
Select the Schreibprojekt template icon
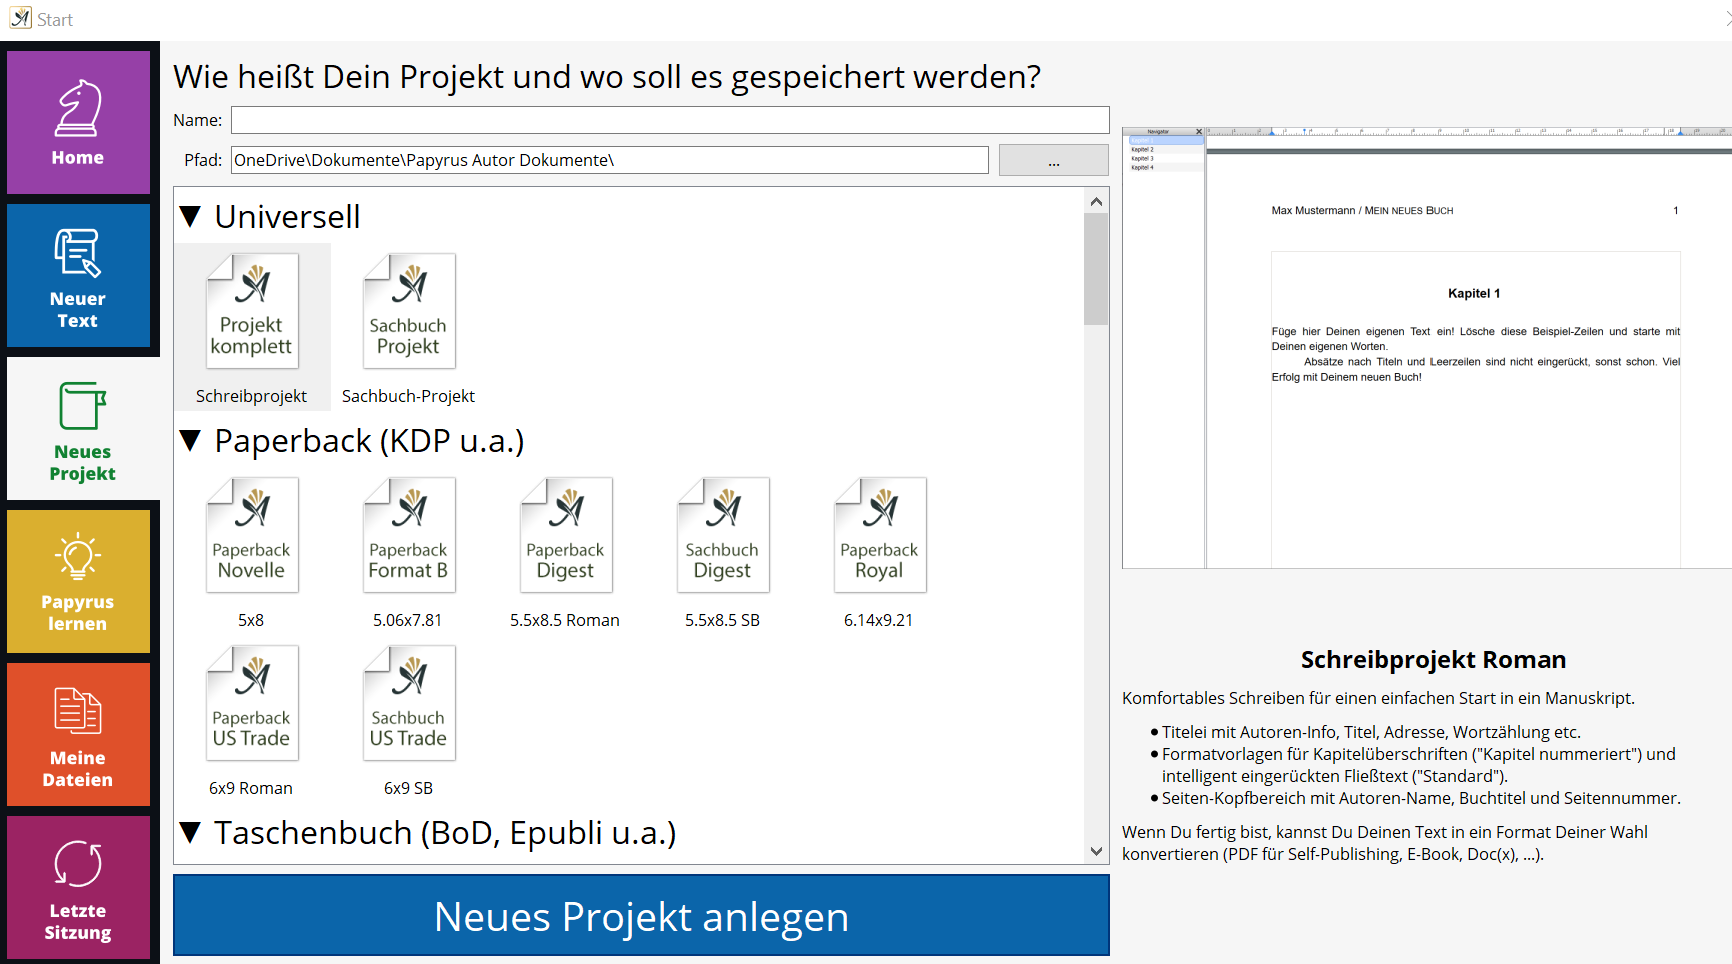coord(251,310)
